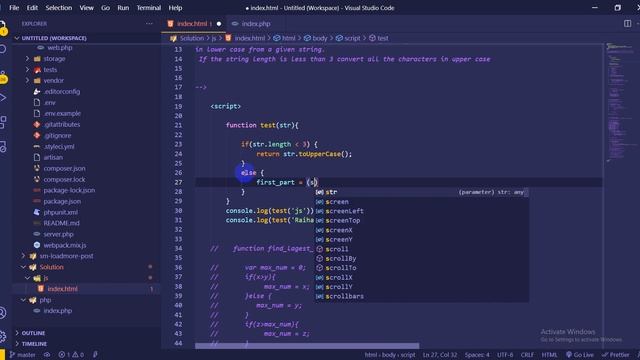Choose 'screen' suggestion in autocomplete list
This screenshot has width=640, height=360.
421,202
